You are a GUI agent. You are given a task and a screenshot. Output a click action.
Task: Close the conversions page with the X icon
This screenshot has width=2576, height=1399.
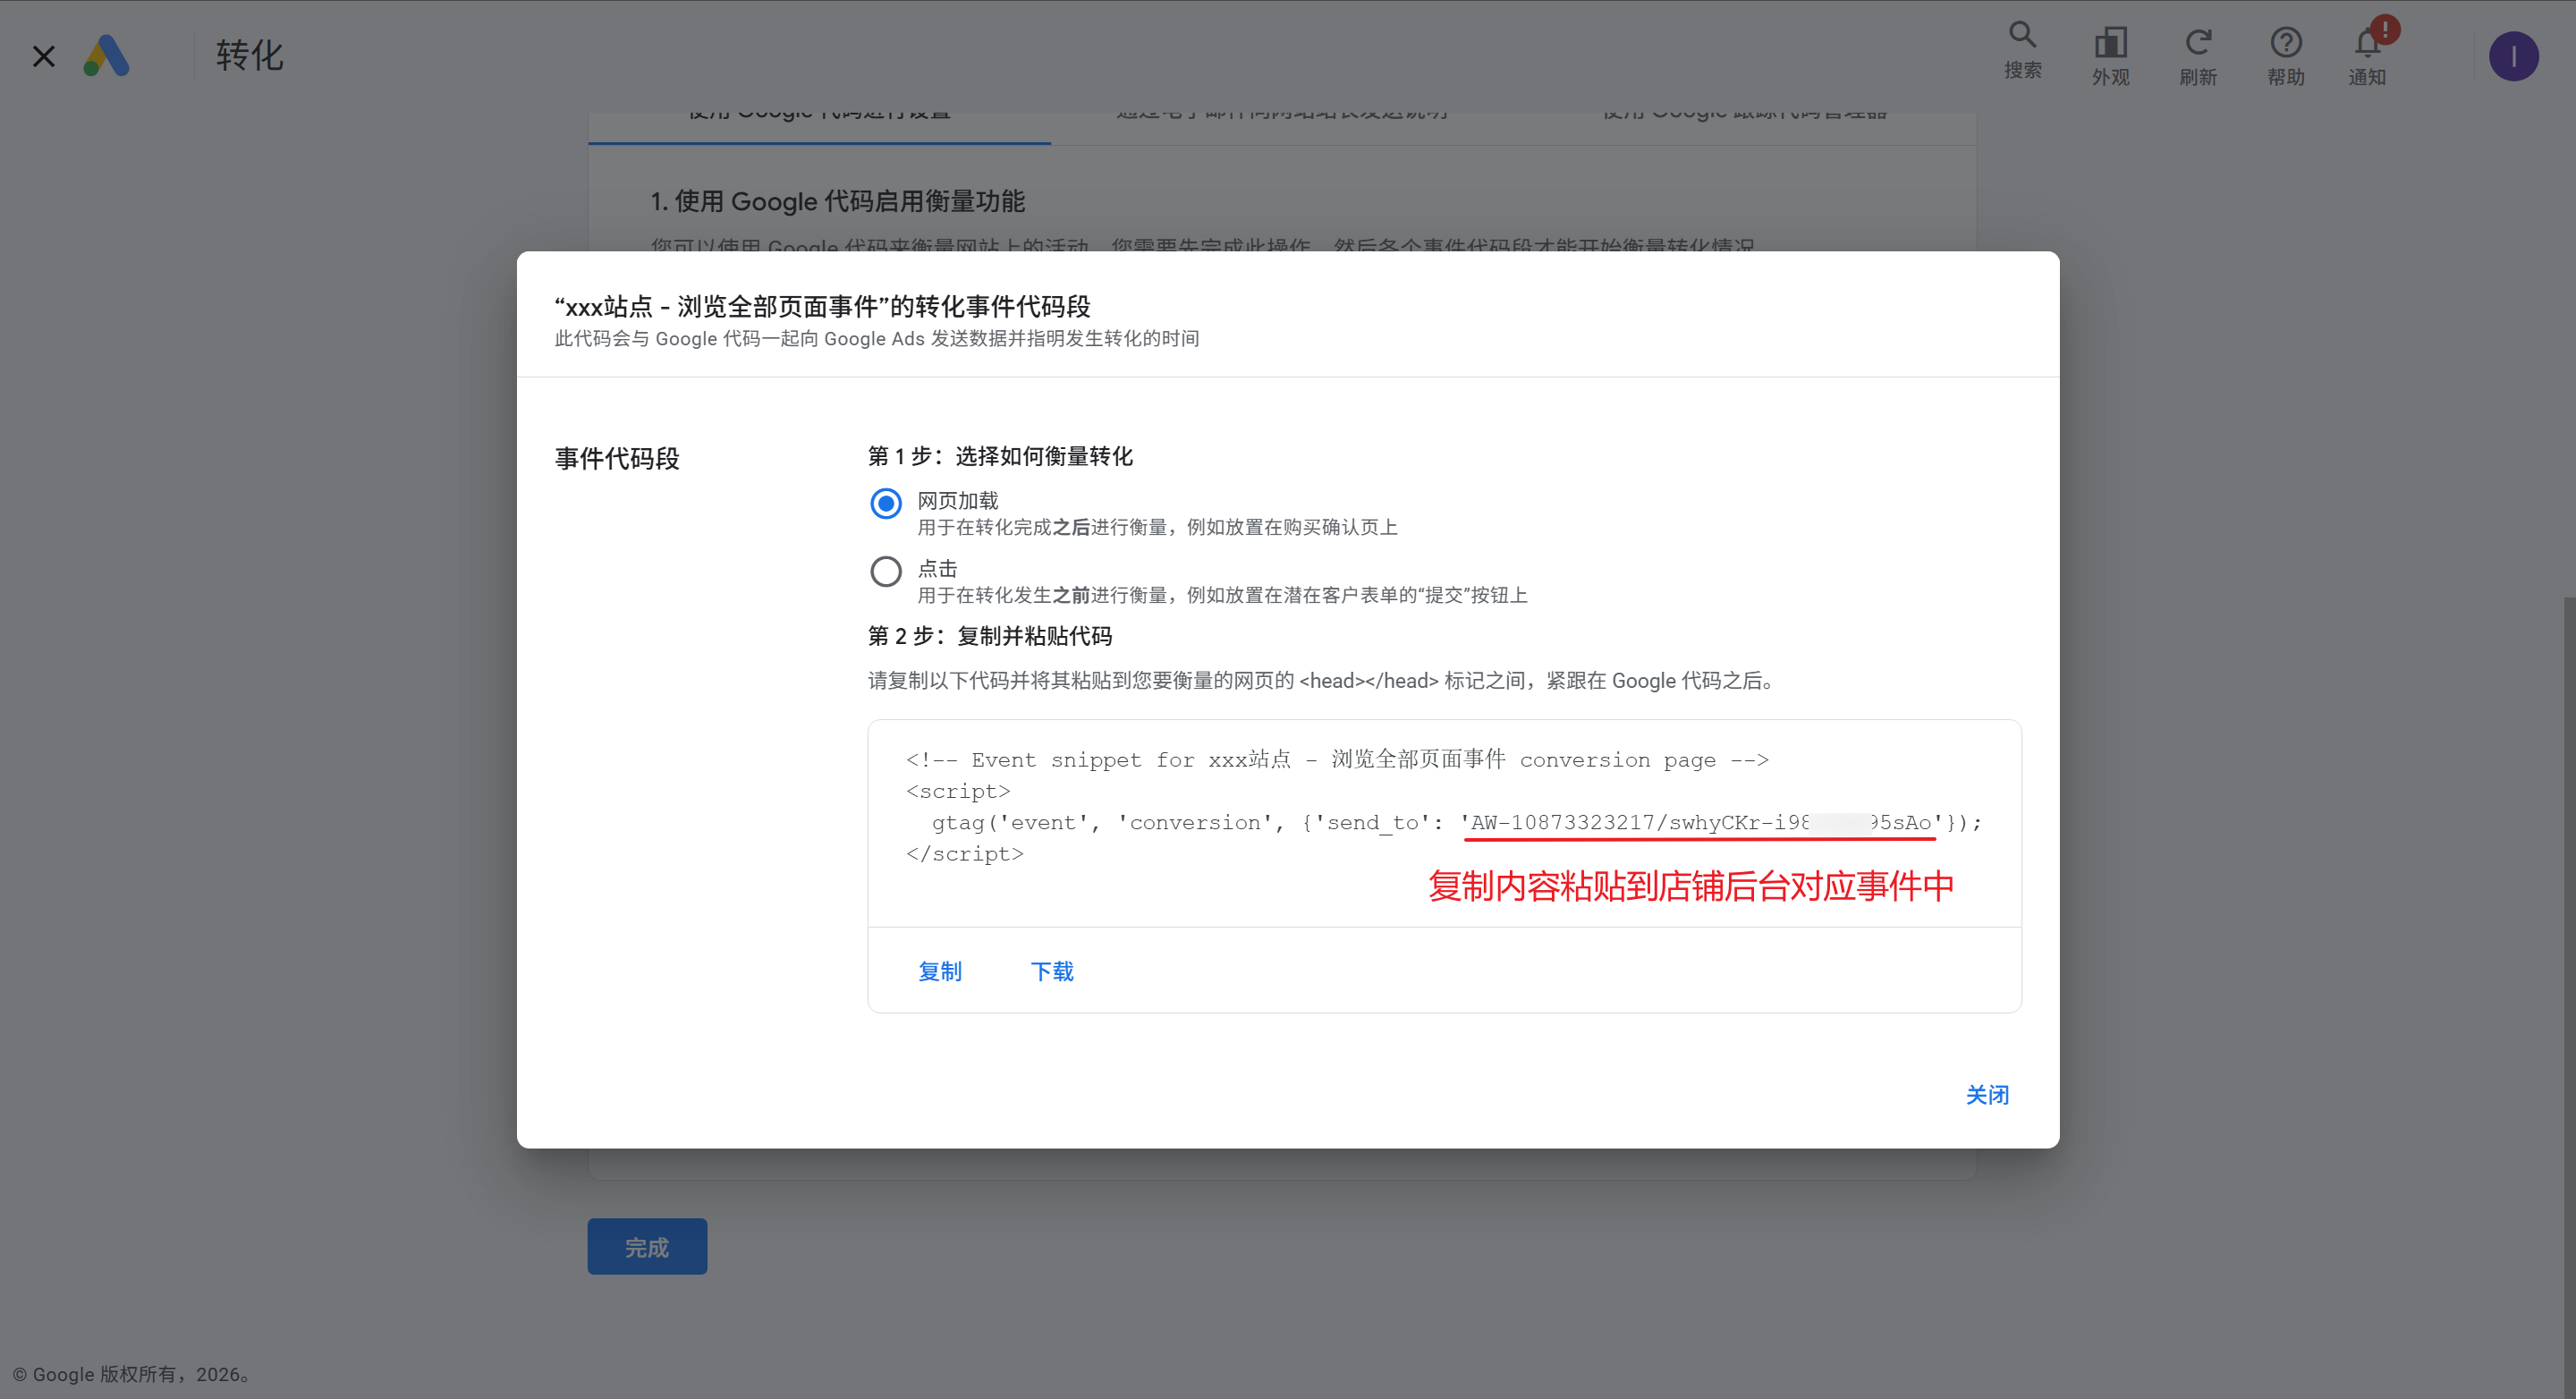[x=43, y=56]
